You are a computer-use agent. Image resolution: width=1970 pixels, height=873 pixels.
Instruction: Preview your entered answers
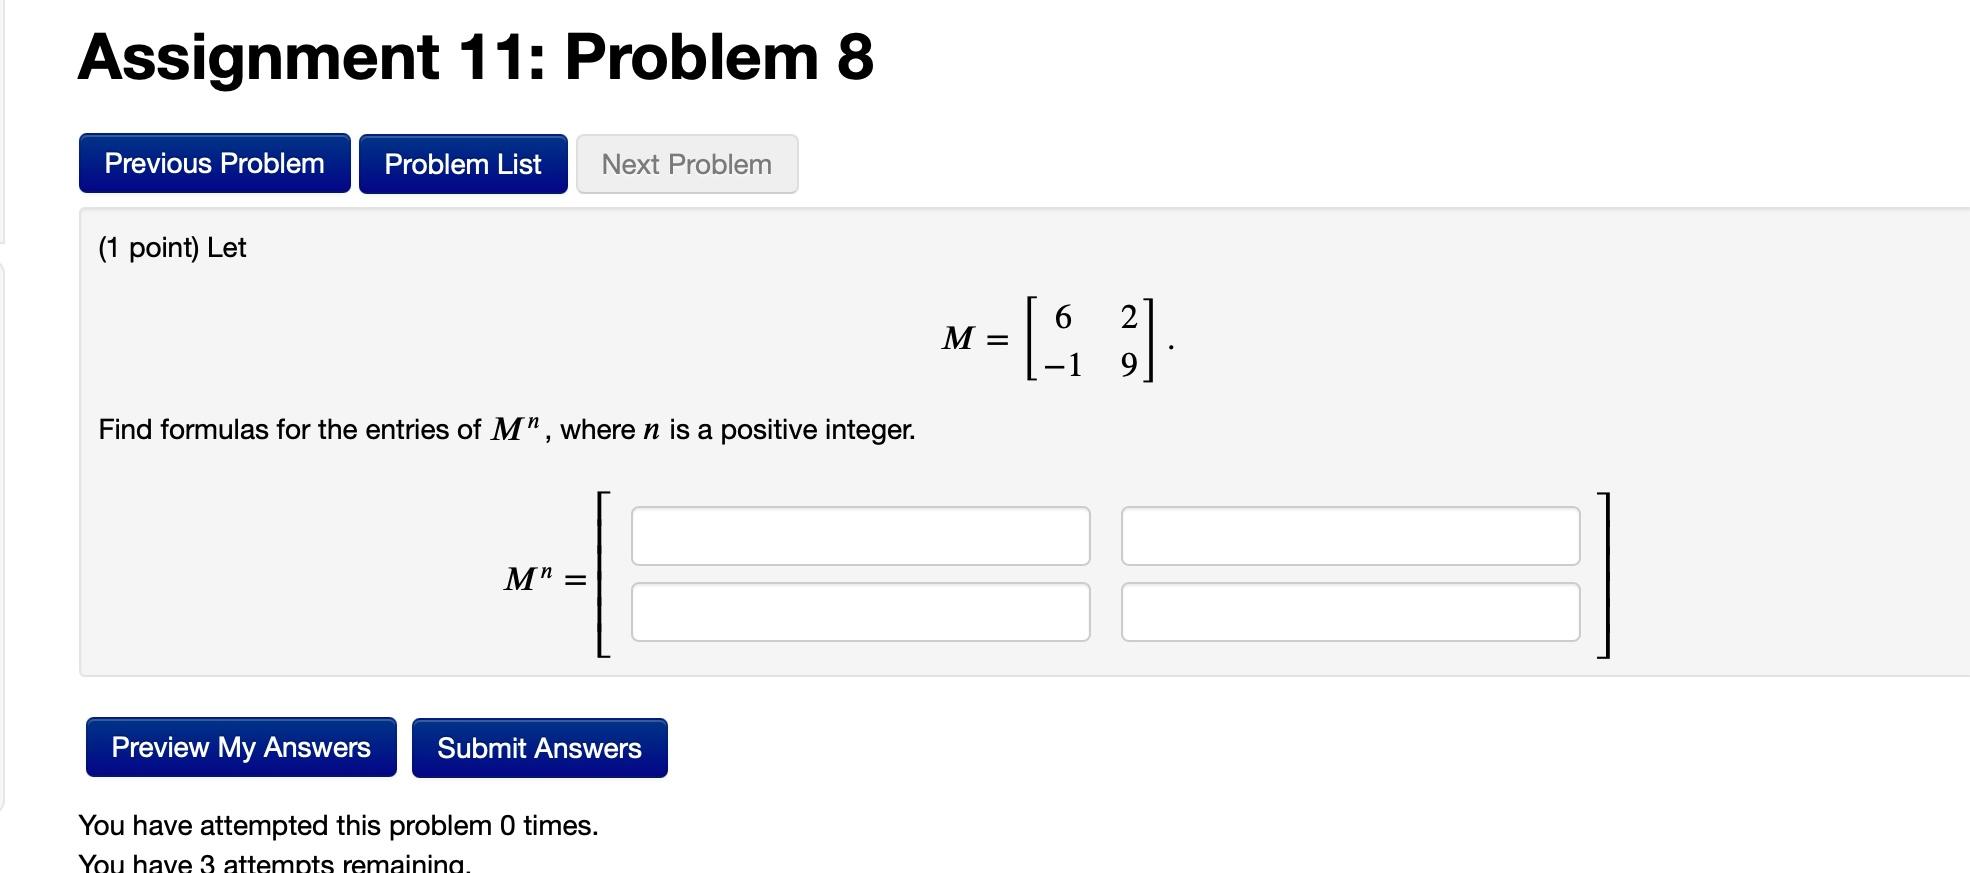[240, 747]
